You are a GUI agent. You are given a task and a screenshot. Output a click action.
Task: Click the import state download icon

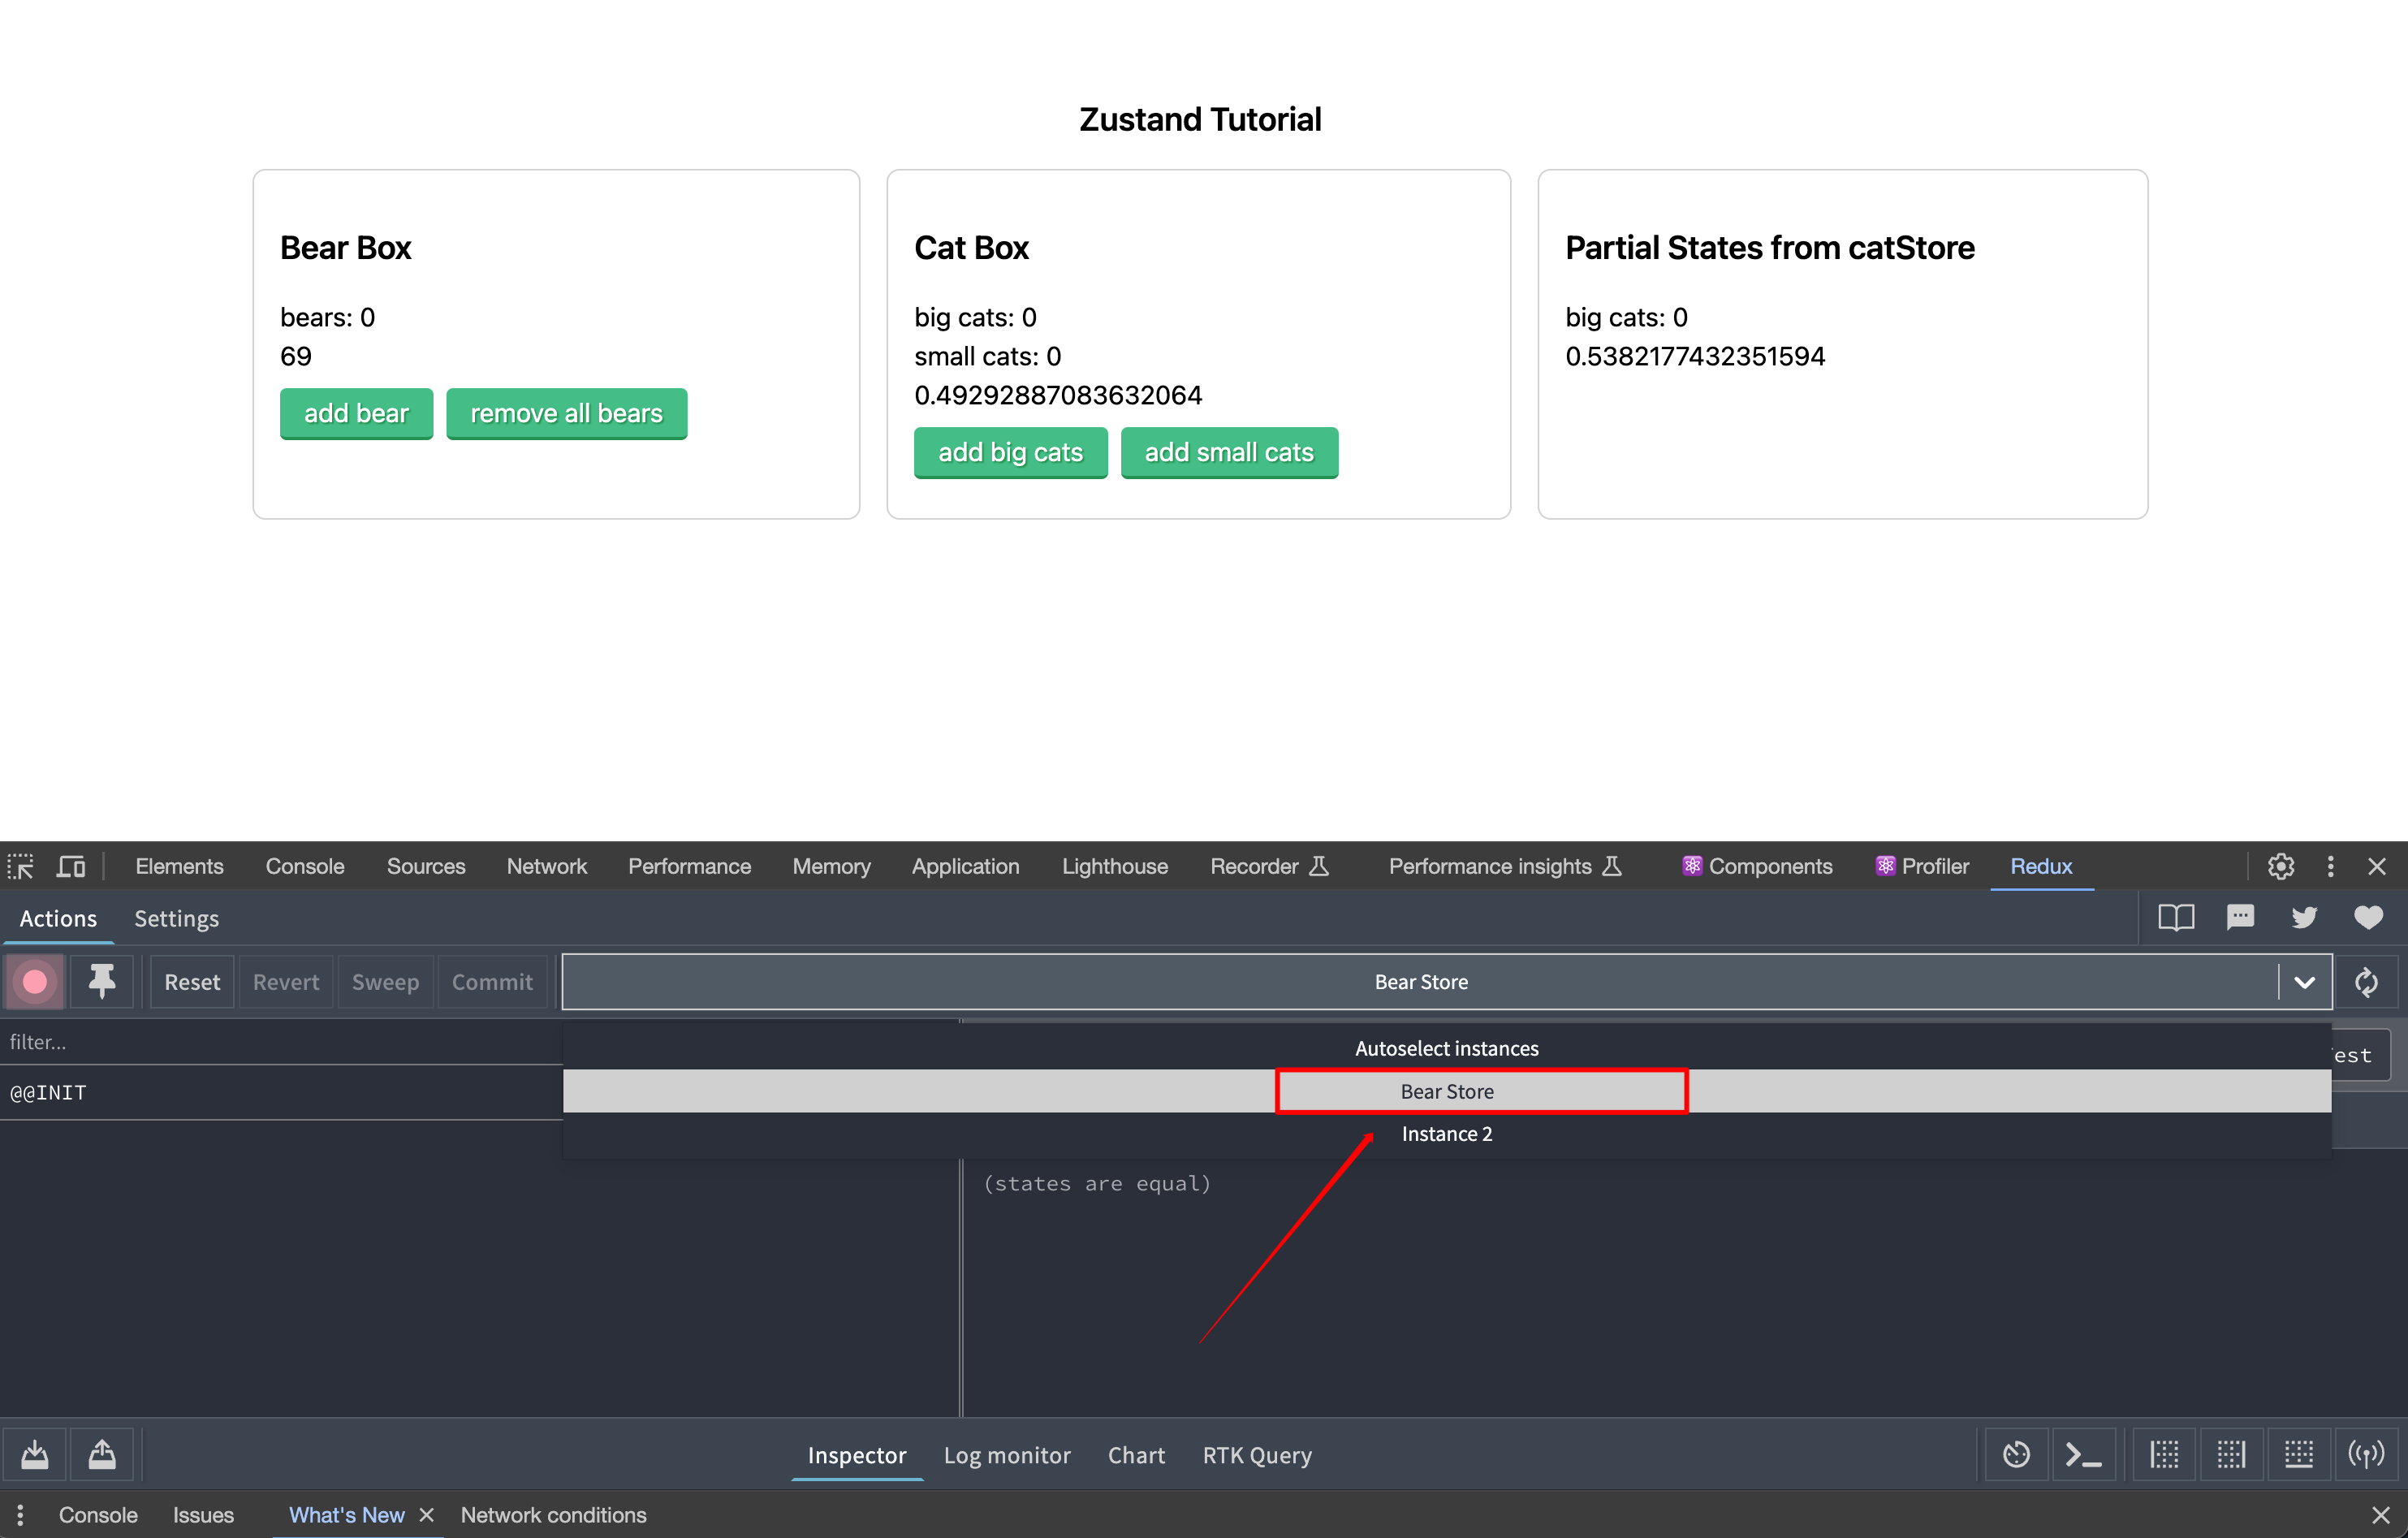[x=35, y=1454]
